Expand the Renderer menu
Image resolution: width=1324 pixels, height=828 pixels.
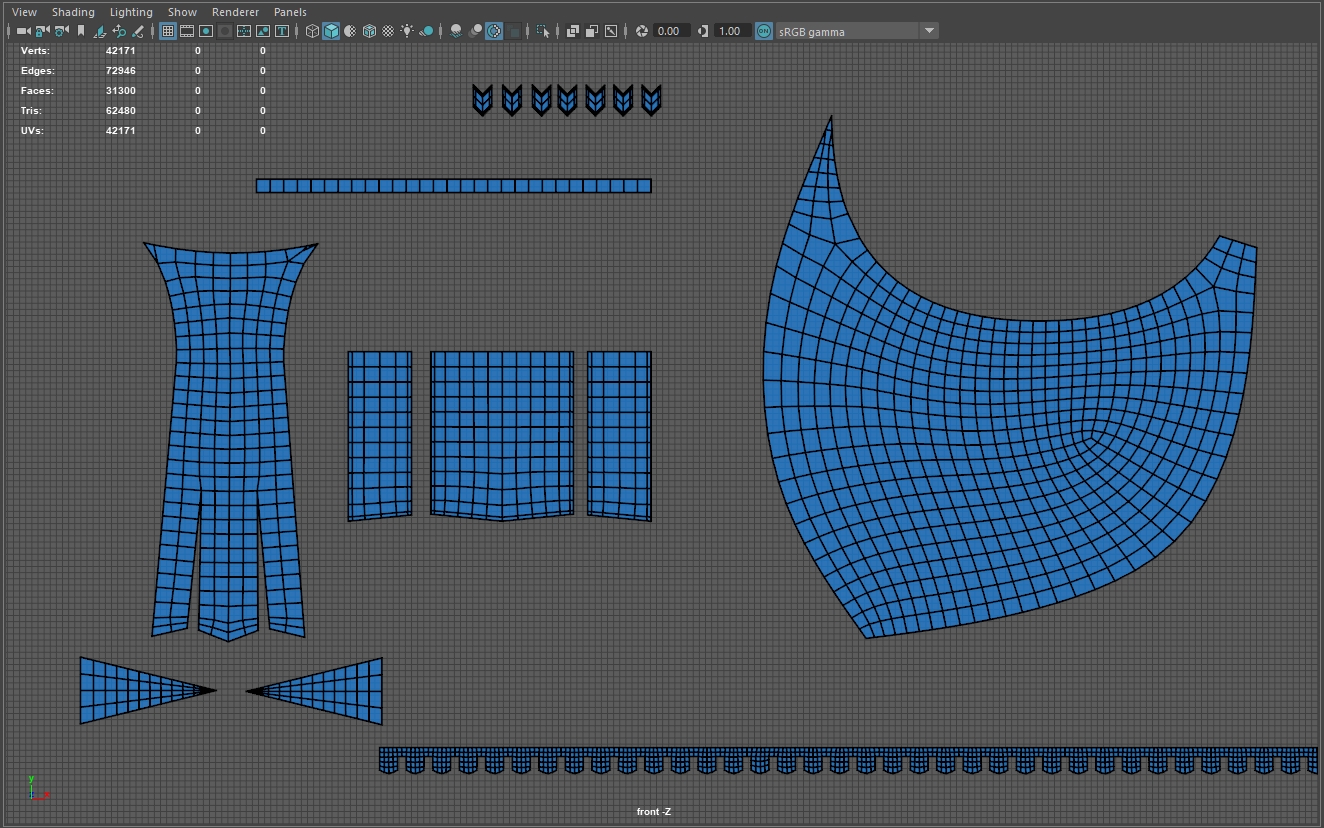click(235, 12)
